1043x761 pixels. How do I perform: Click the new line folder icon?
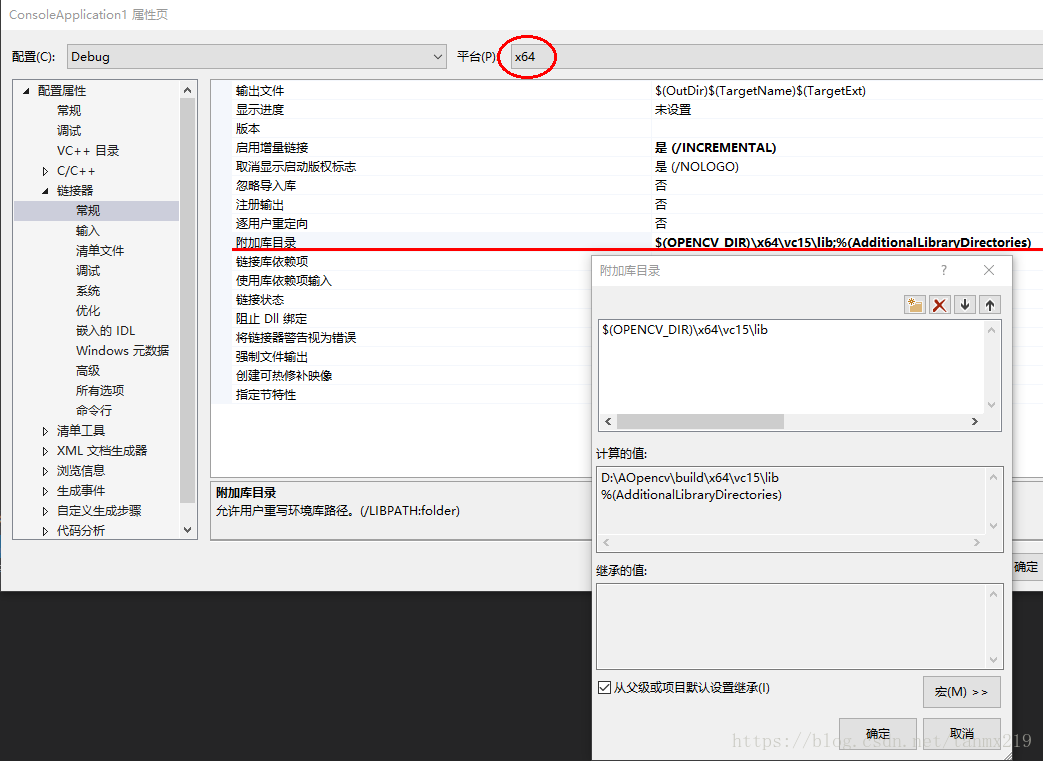[x=915, y=305]
